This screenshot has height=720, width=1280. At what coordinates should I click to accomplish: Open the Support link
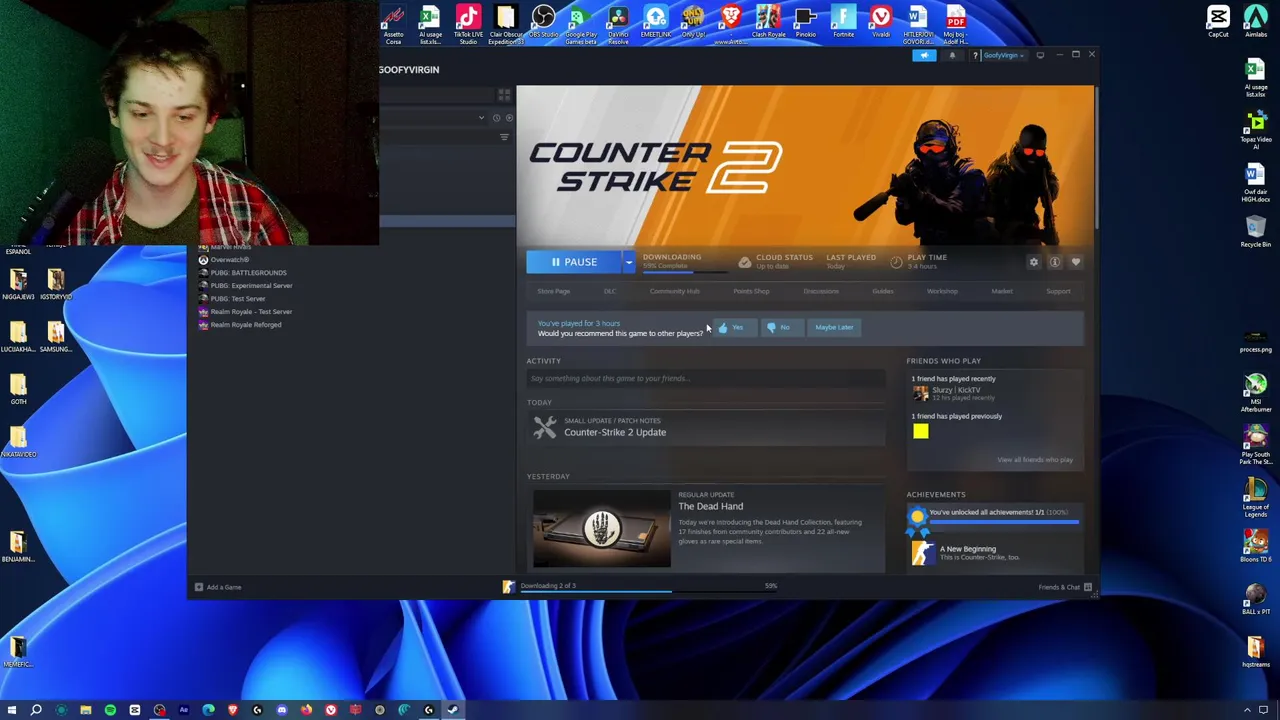pyautogui.click(x=1058, y=291)
